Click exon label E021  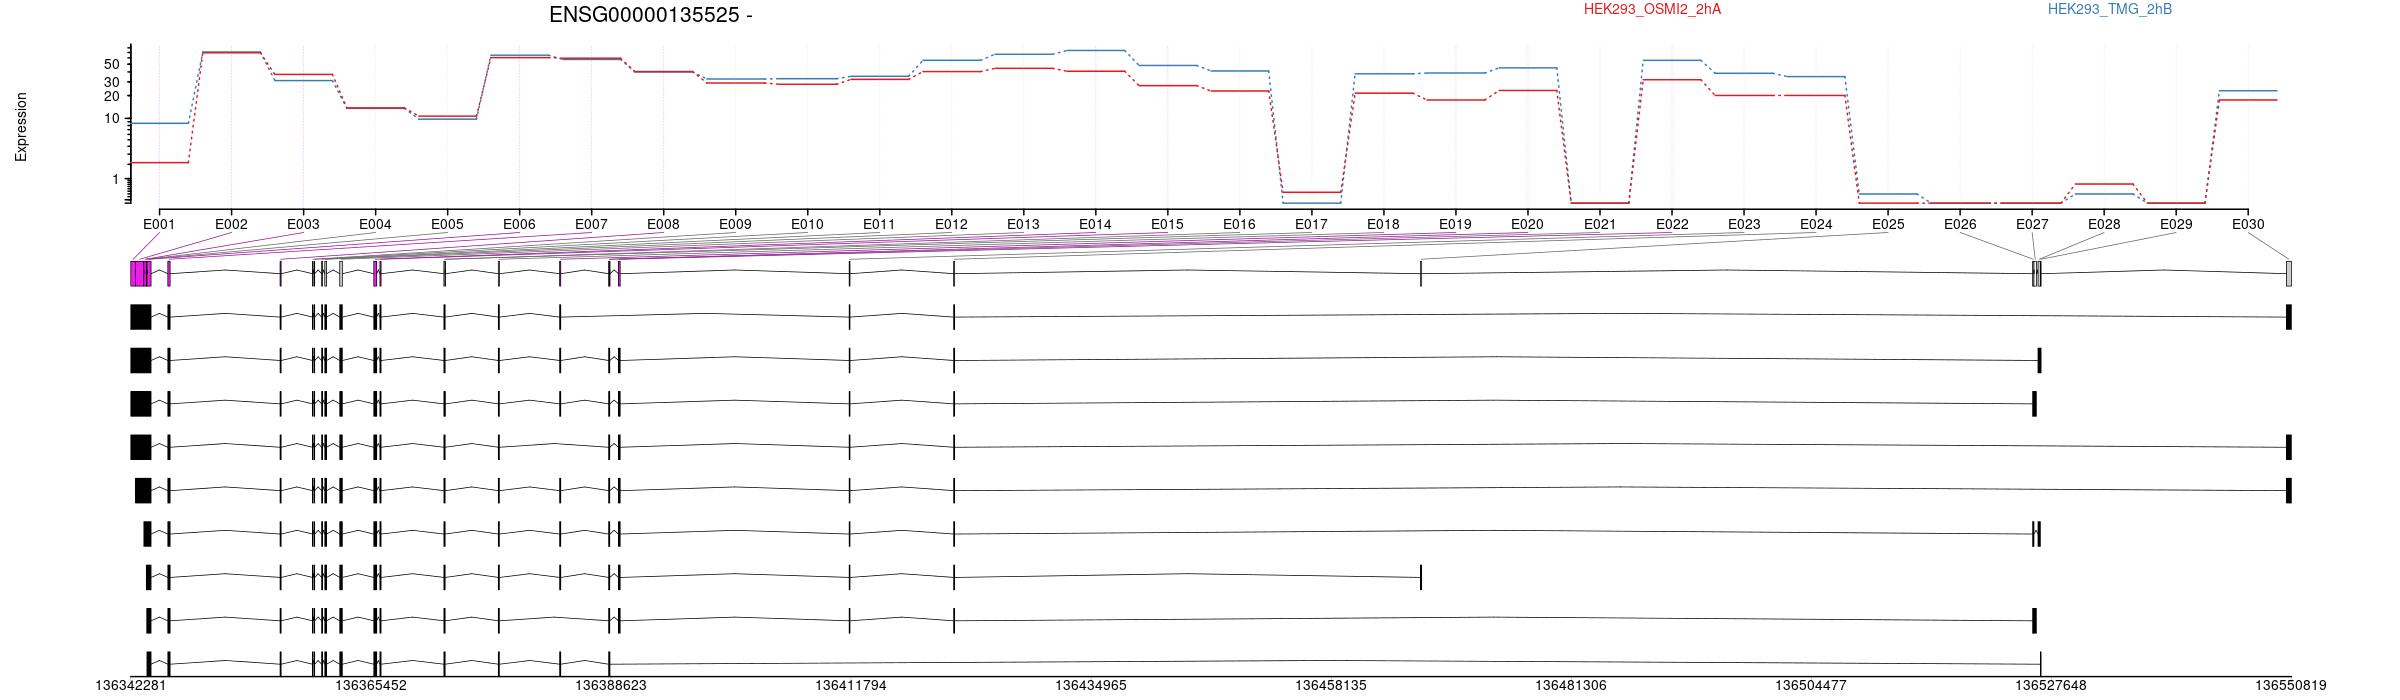coord(1600,225)
